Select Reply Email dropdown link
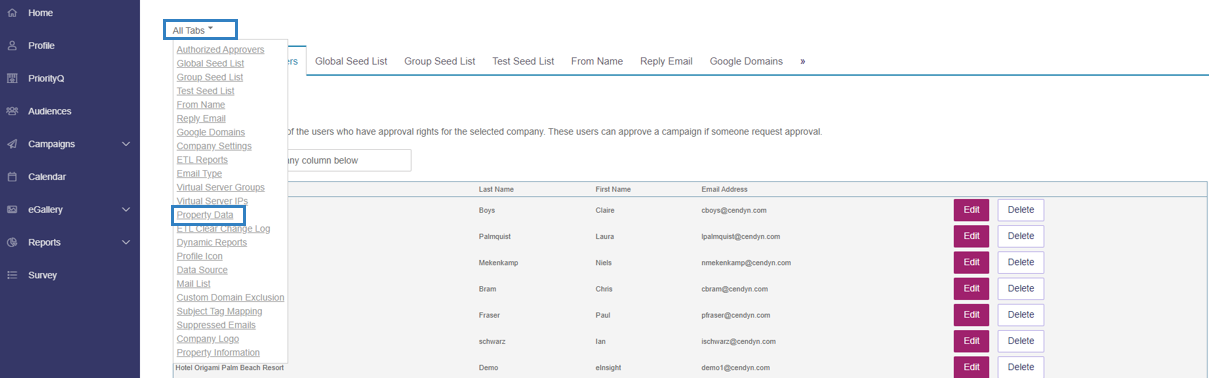The image size is (1209, 381). click(200, 118)
